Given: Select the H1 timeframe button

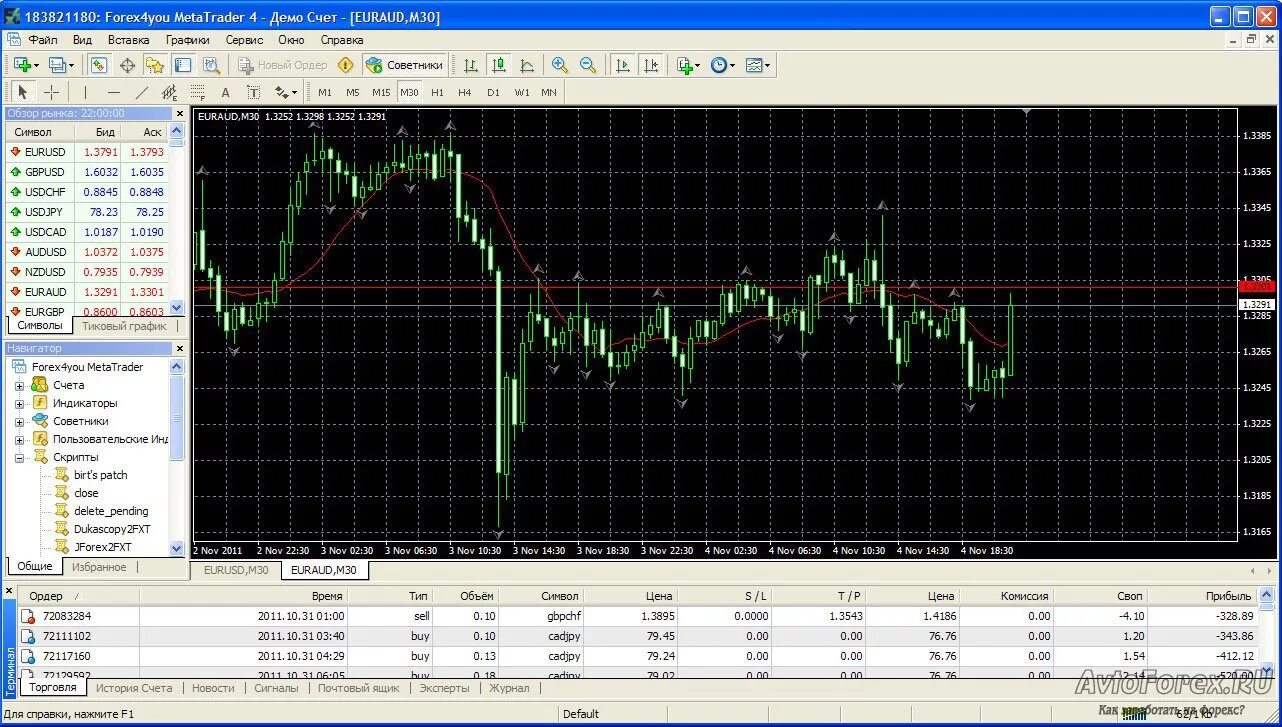Looking at the screenshot, I should pyautogui.click(x=437, y=92).
